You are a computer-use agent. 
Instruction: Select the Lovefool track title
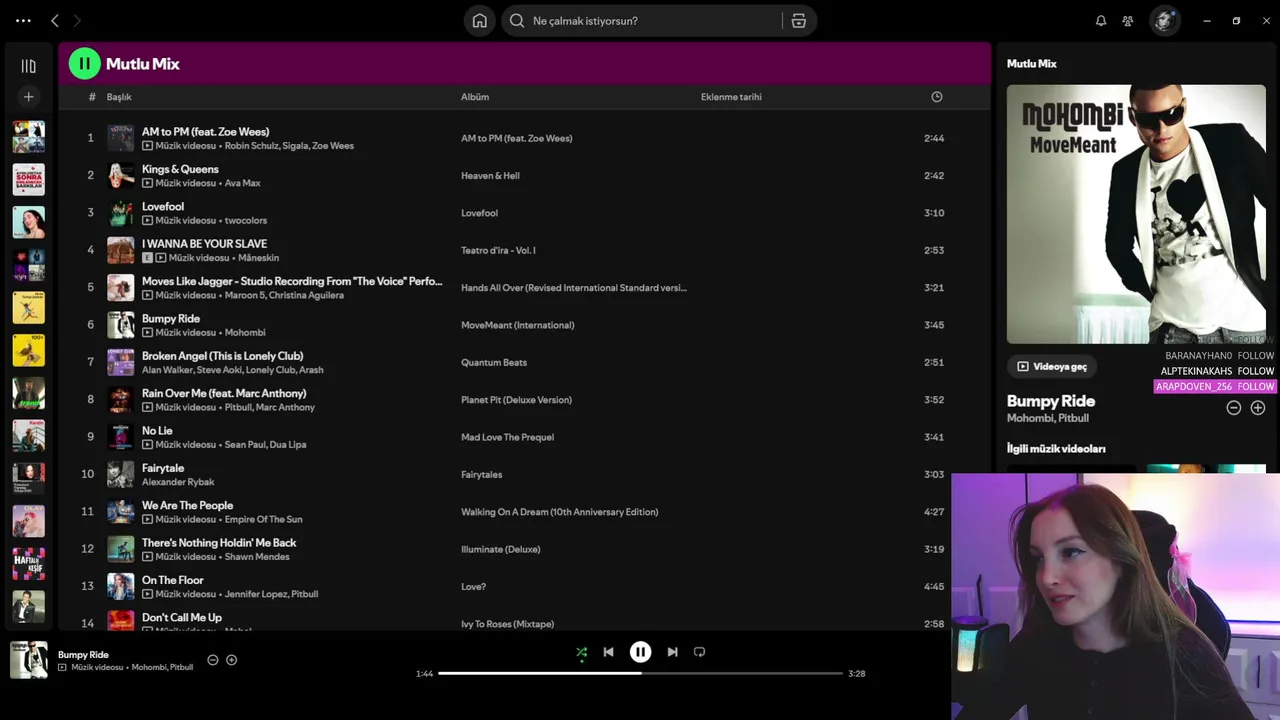163,207
